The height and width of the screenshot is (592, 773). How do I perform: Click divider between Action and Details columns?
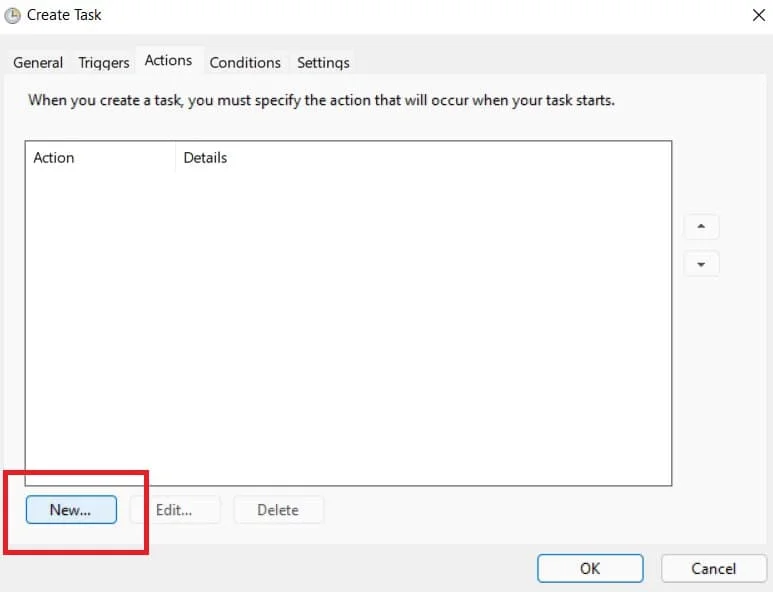coord(175,157)
